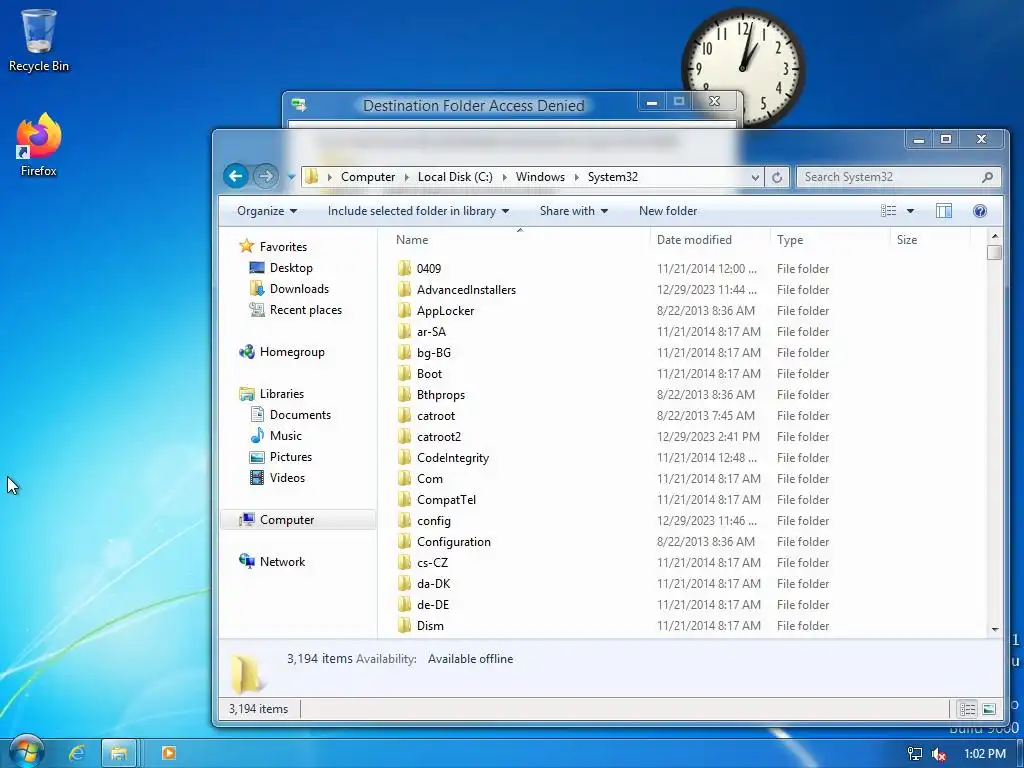This screenshot has width=1024, height=768.
Task: Click the Windows Start orb
Action: 27,752
